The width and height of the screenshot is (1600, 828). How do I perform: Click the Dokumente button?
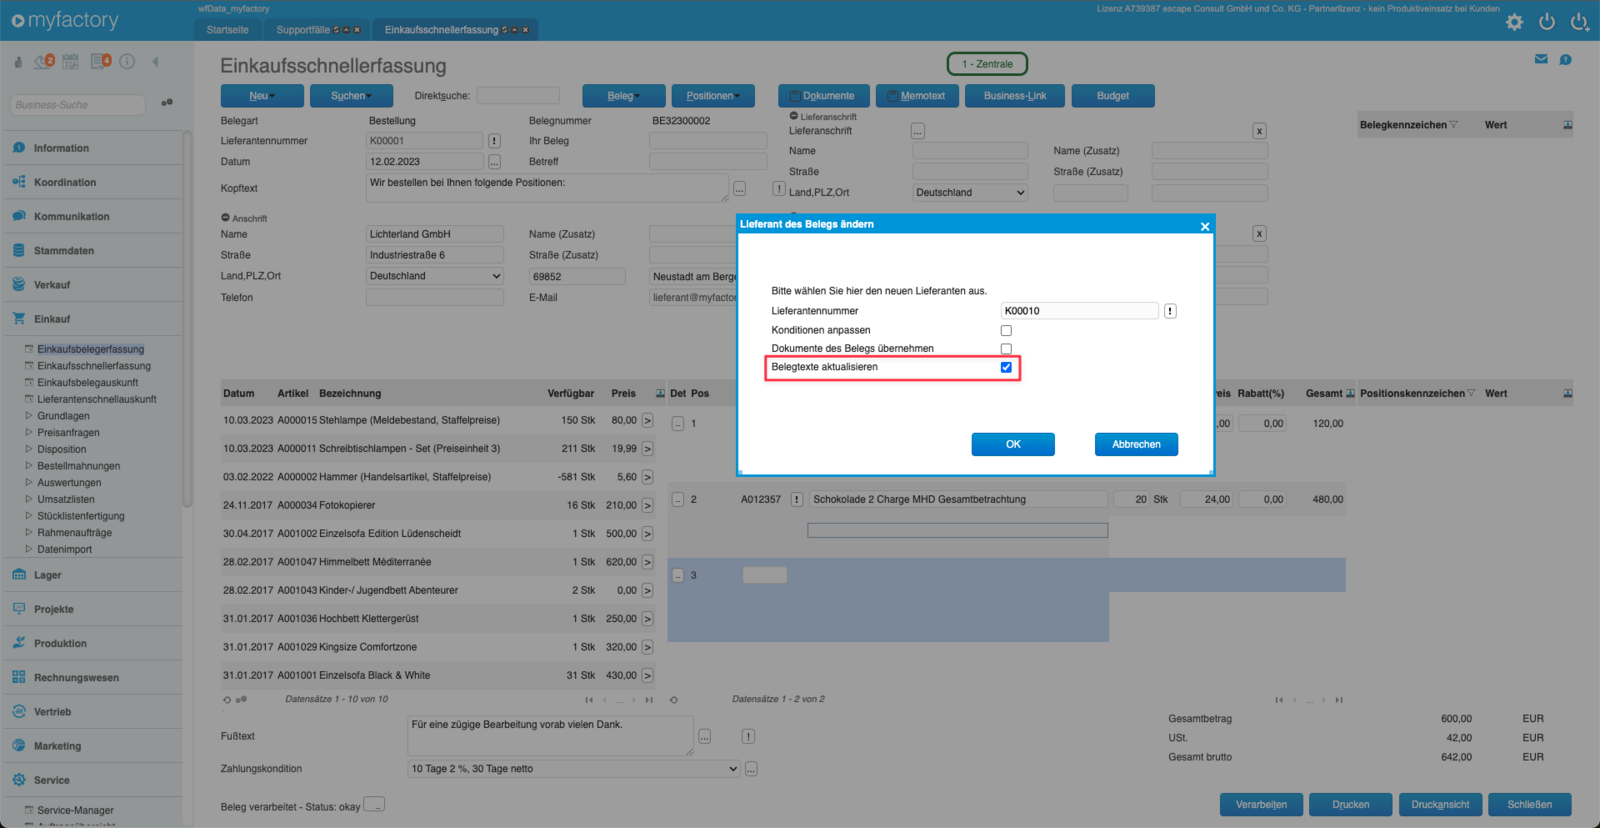(824, 96)
